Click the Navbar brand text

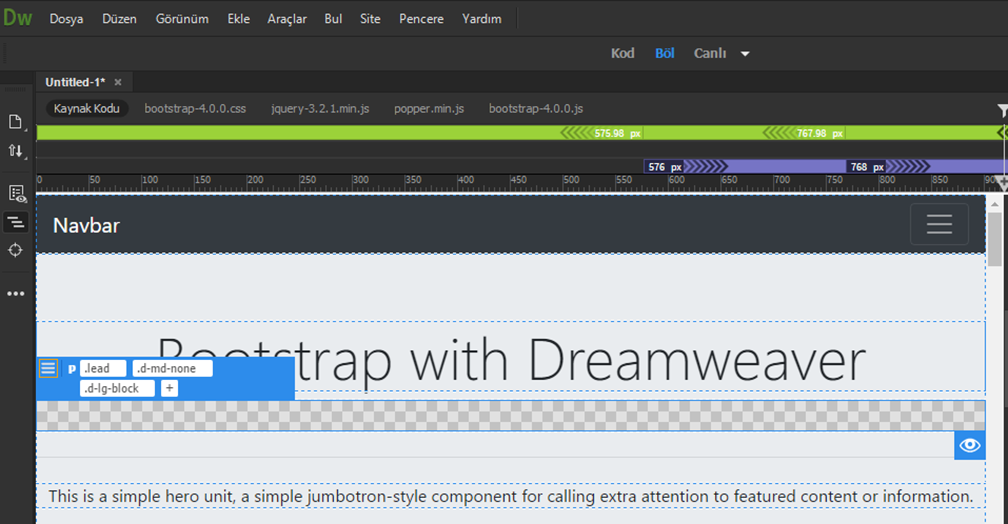tap(86, 226)
